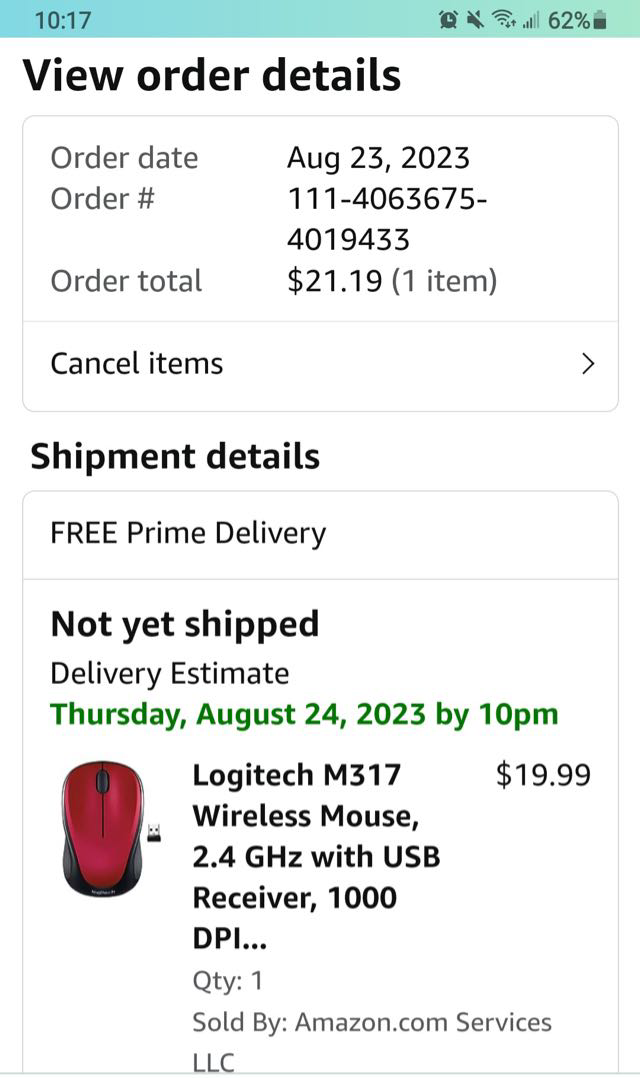Tap the Not yet shipped status
Screen dimensions: 640x1078
pyautogui.click(x=185, y=624)
